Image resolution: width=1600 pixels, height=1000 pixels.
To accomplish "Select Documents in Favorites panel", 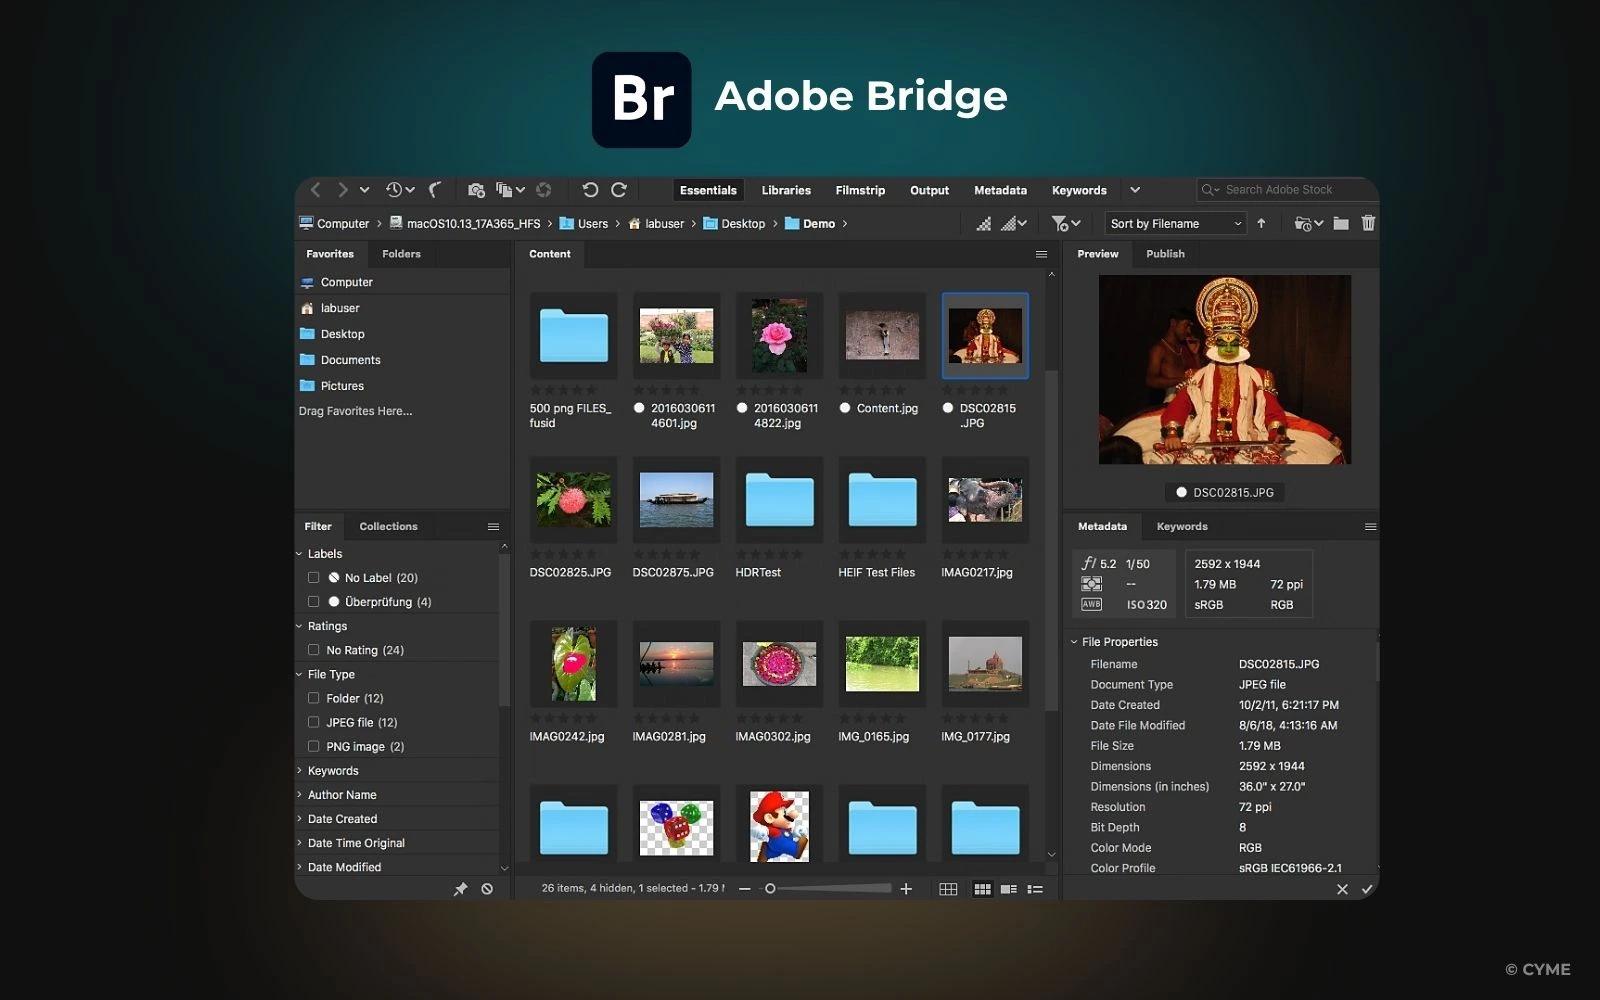I will [350, 360].
